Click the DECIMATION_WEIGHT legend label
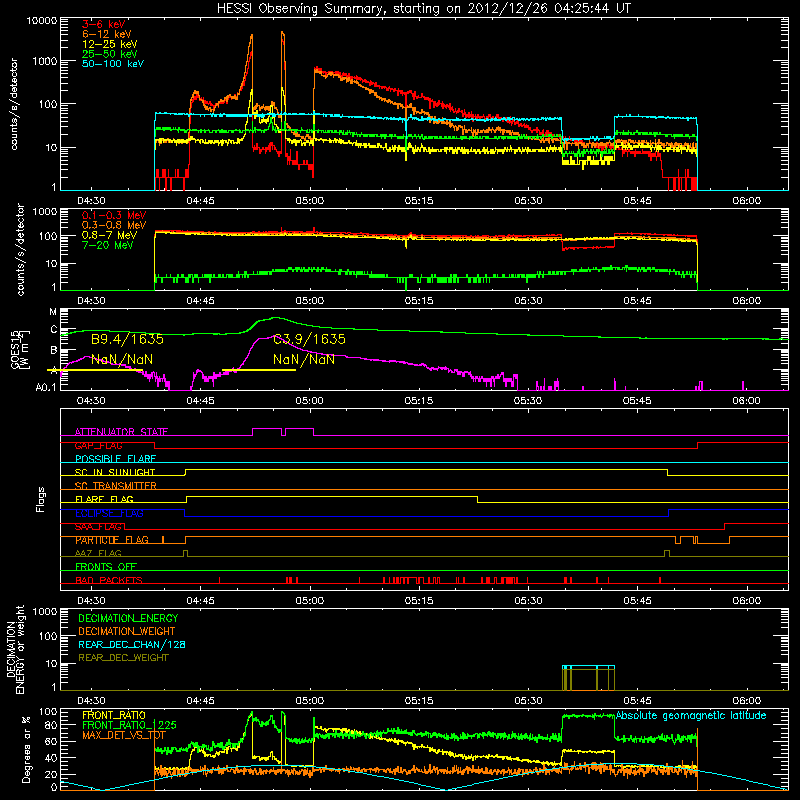This screenshot has height=800, width=800. [127, 631]
